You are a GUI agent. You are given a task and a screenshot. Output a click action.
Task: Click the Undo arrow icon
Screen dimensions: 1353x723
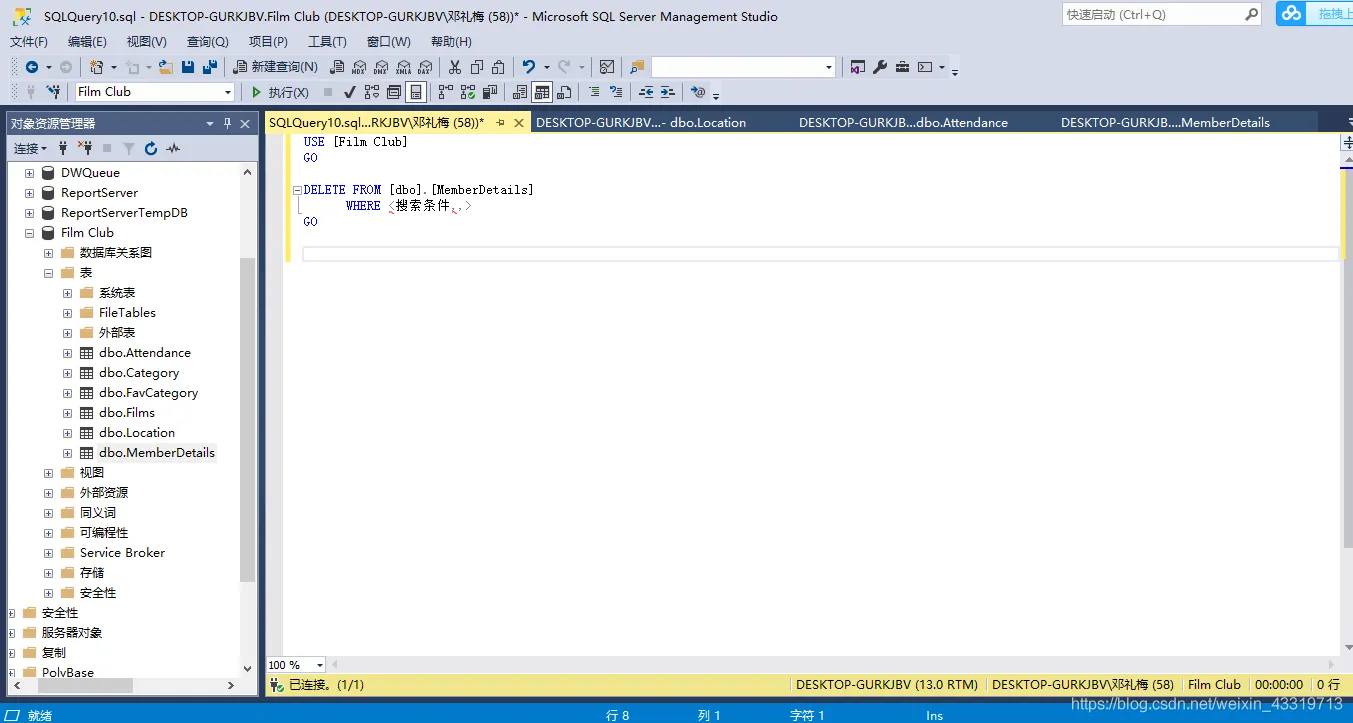pos(529,67)
